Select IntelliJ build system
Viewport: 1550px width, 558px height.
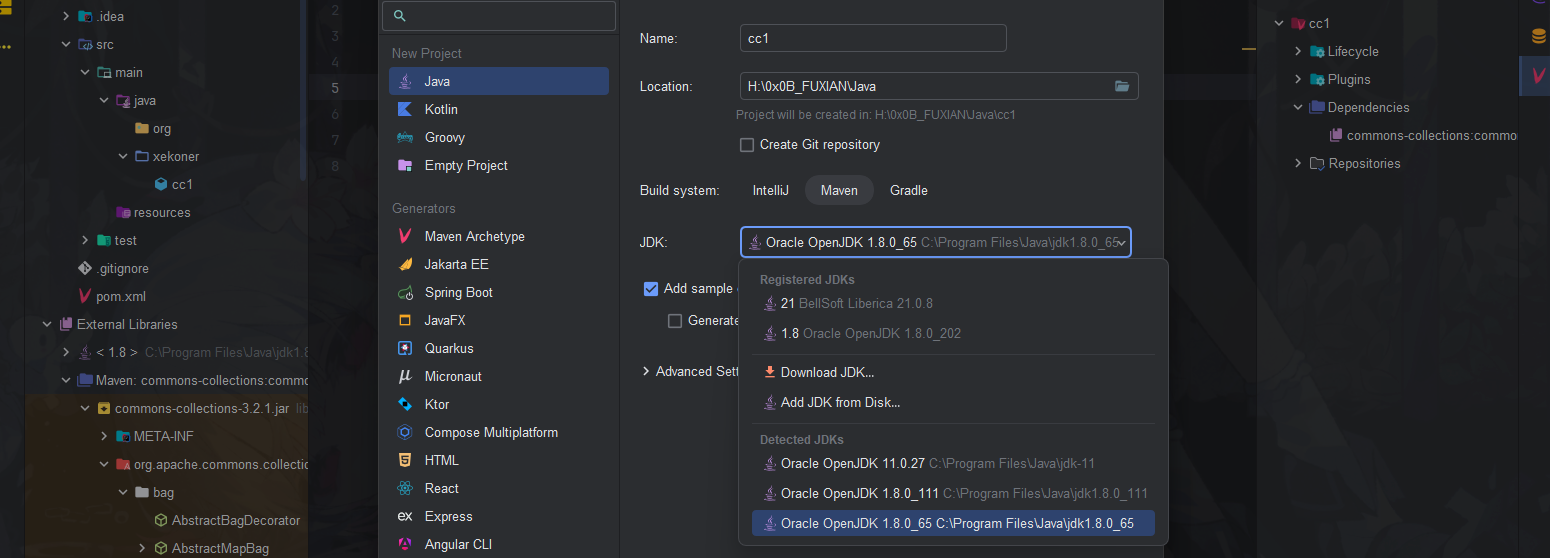point(771,190)
